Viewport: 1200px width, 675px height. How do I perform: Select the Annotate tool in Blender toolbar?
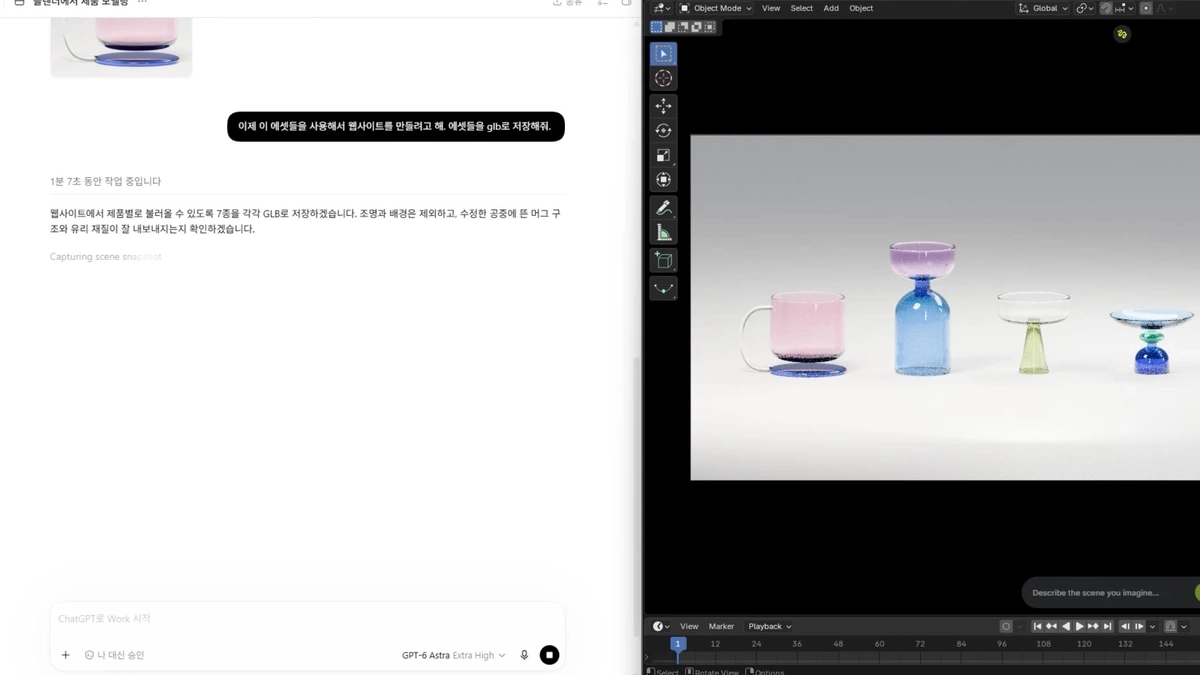pos(663,208)
